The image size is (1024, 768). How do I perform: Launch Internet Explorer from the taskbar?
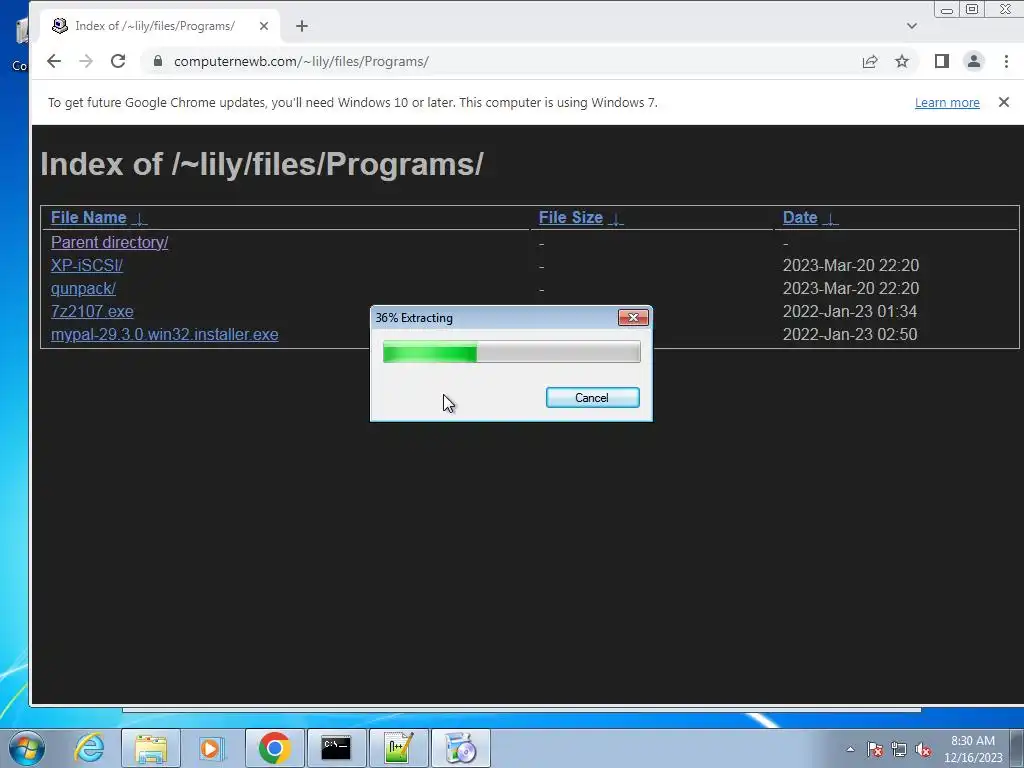pyautogui.click(x=89, y=748)
